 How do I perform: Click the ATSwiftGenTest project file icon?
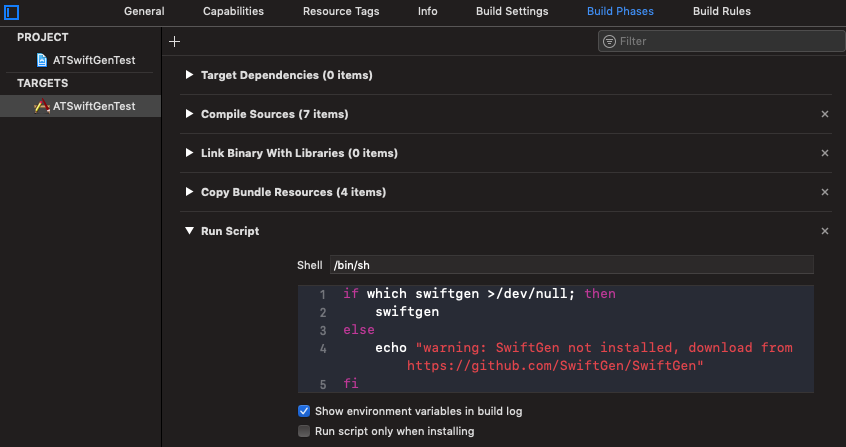tap(42, 60)
